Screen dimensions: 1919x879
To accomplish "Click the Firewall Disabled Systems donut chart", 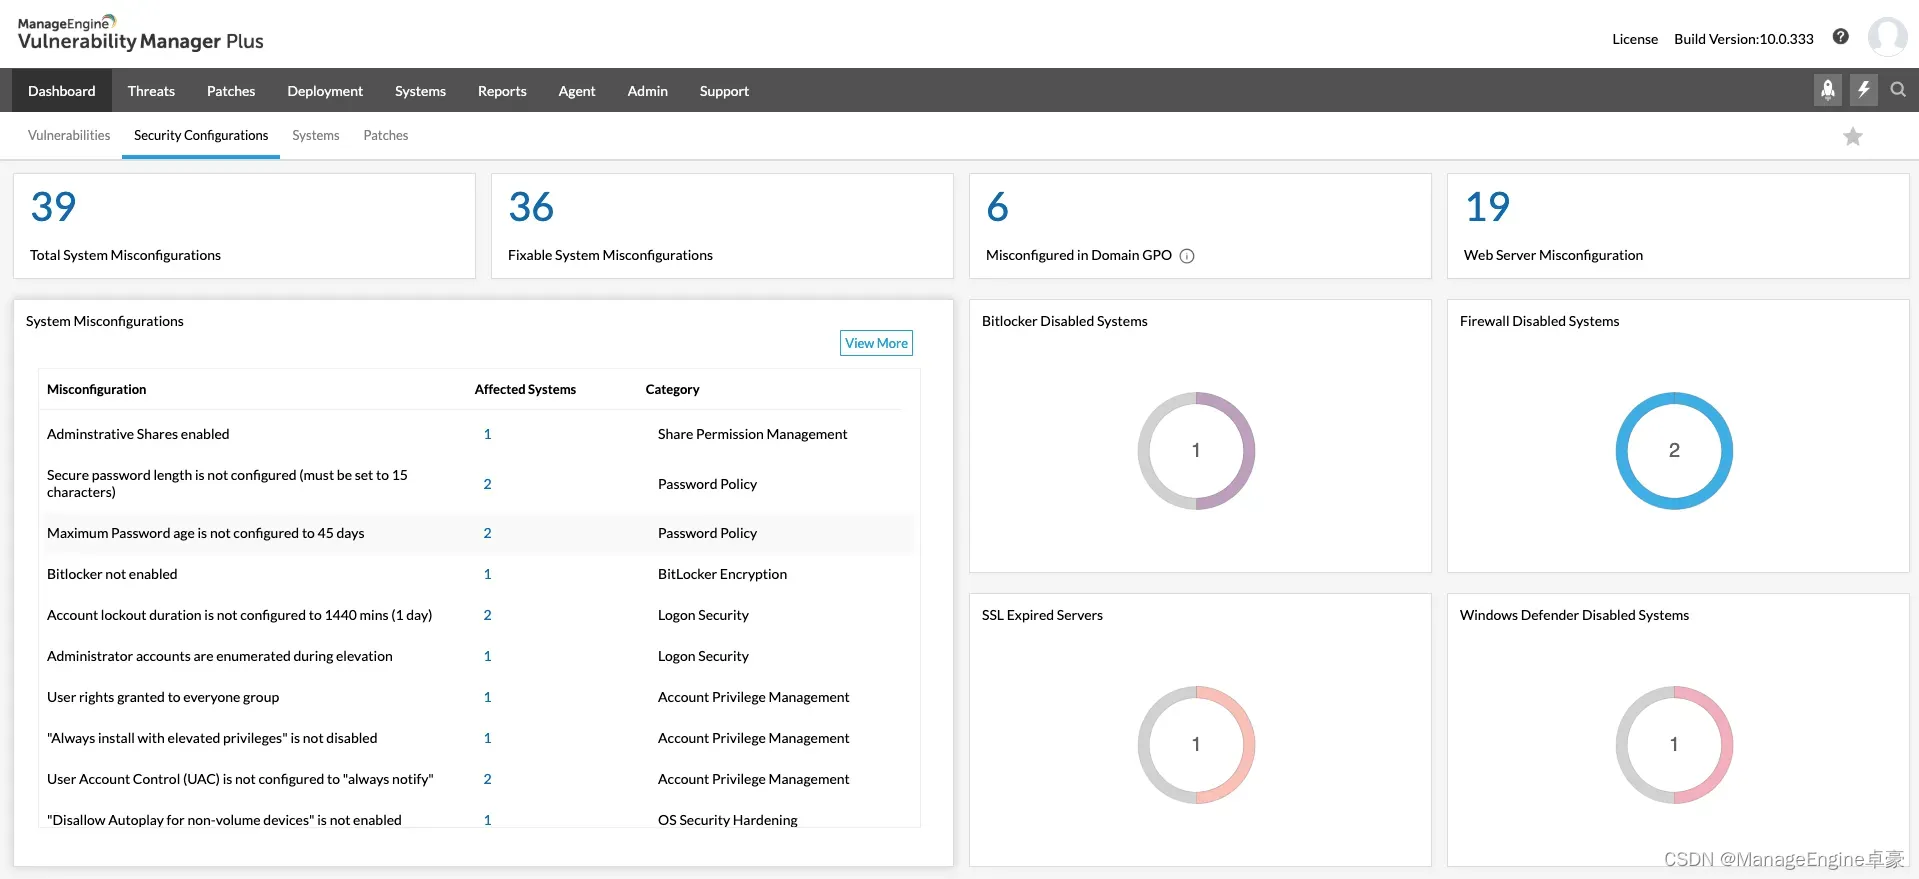I will point(1674,451).
